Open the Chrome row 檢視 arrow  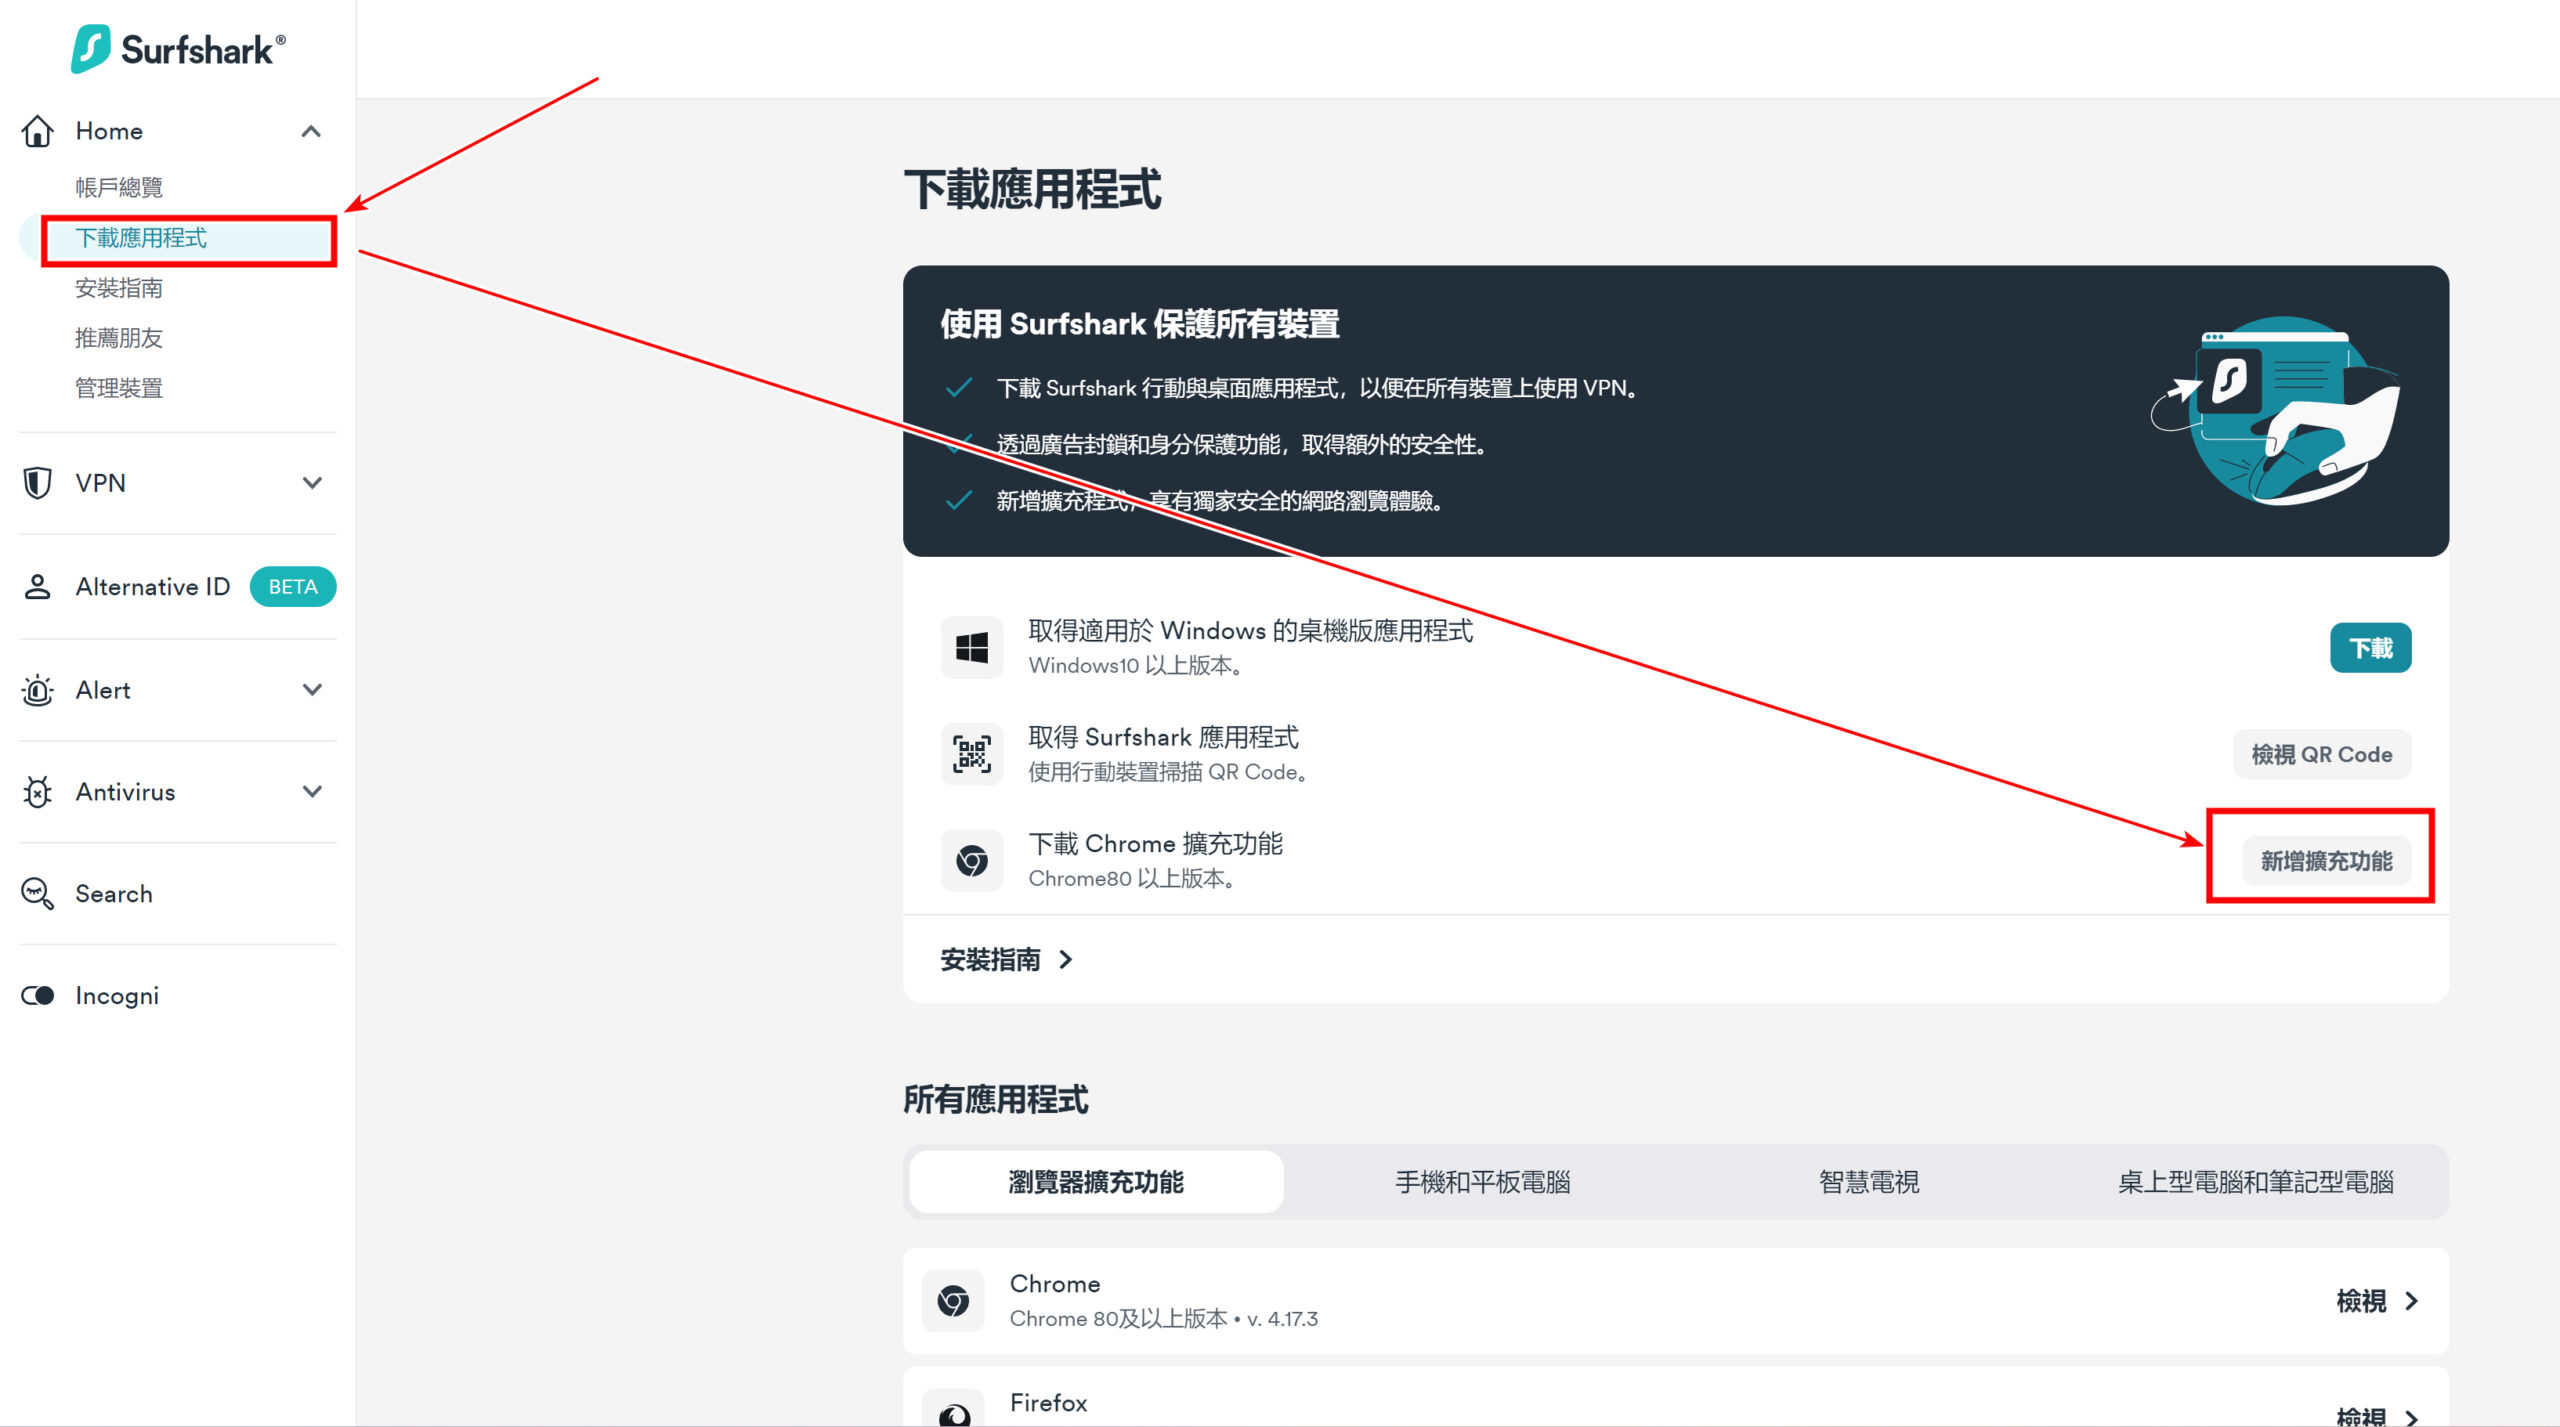coord(2412,1301)
